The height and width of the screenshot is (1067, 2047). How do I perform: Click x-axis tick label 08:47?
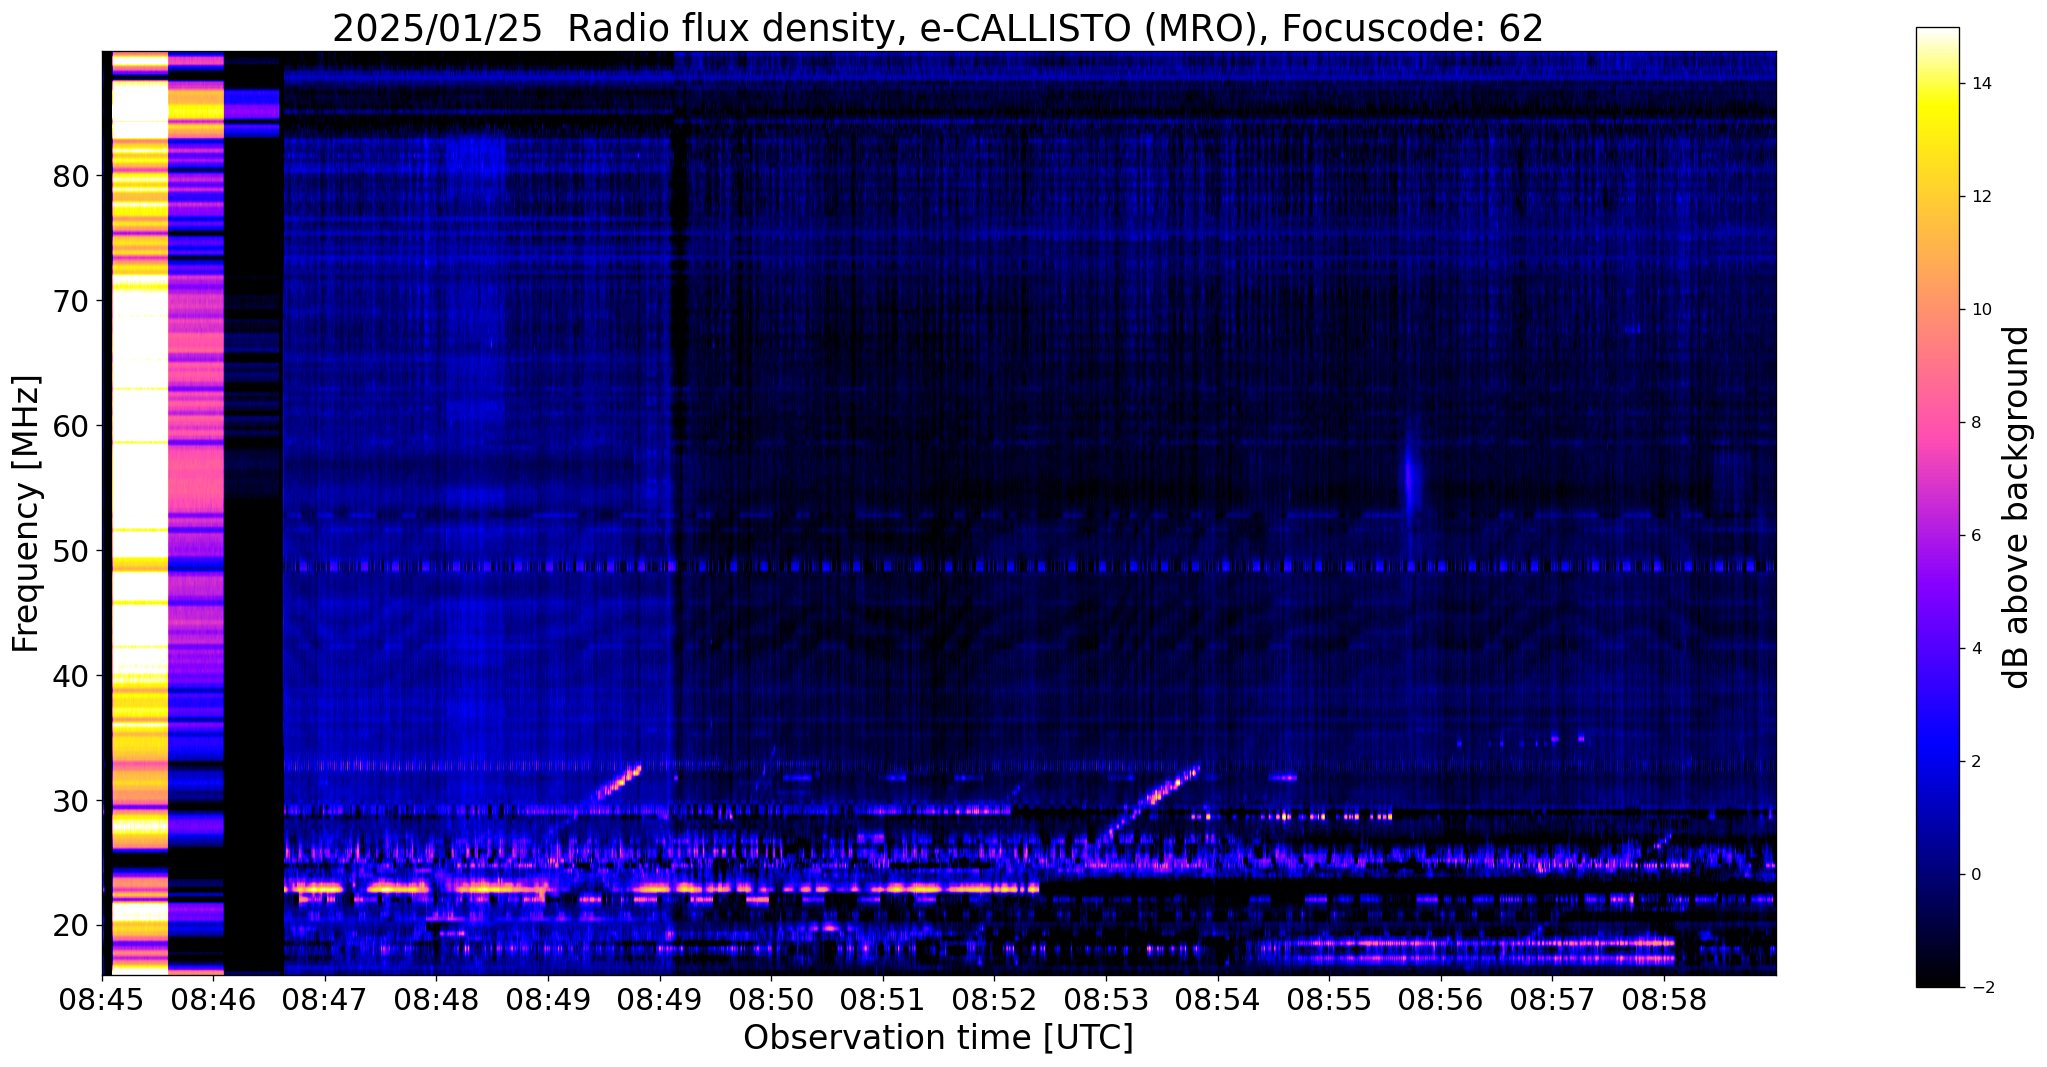click(x=326, y=1001)
